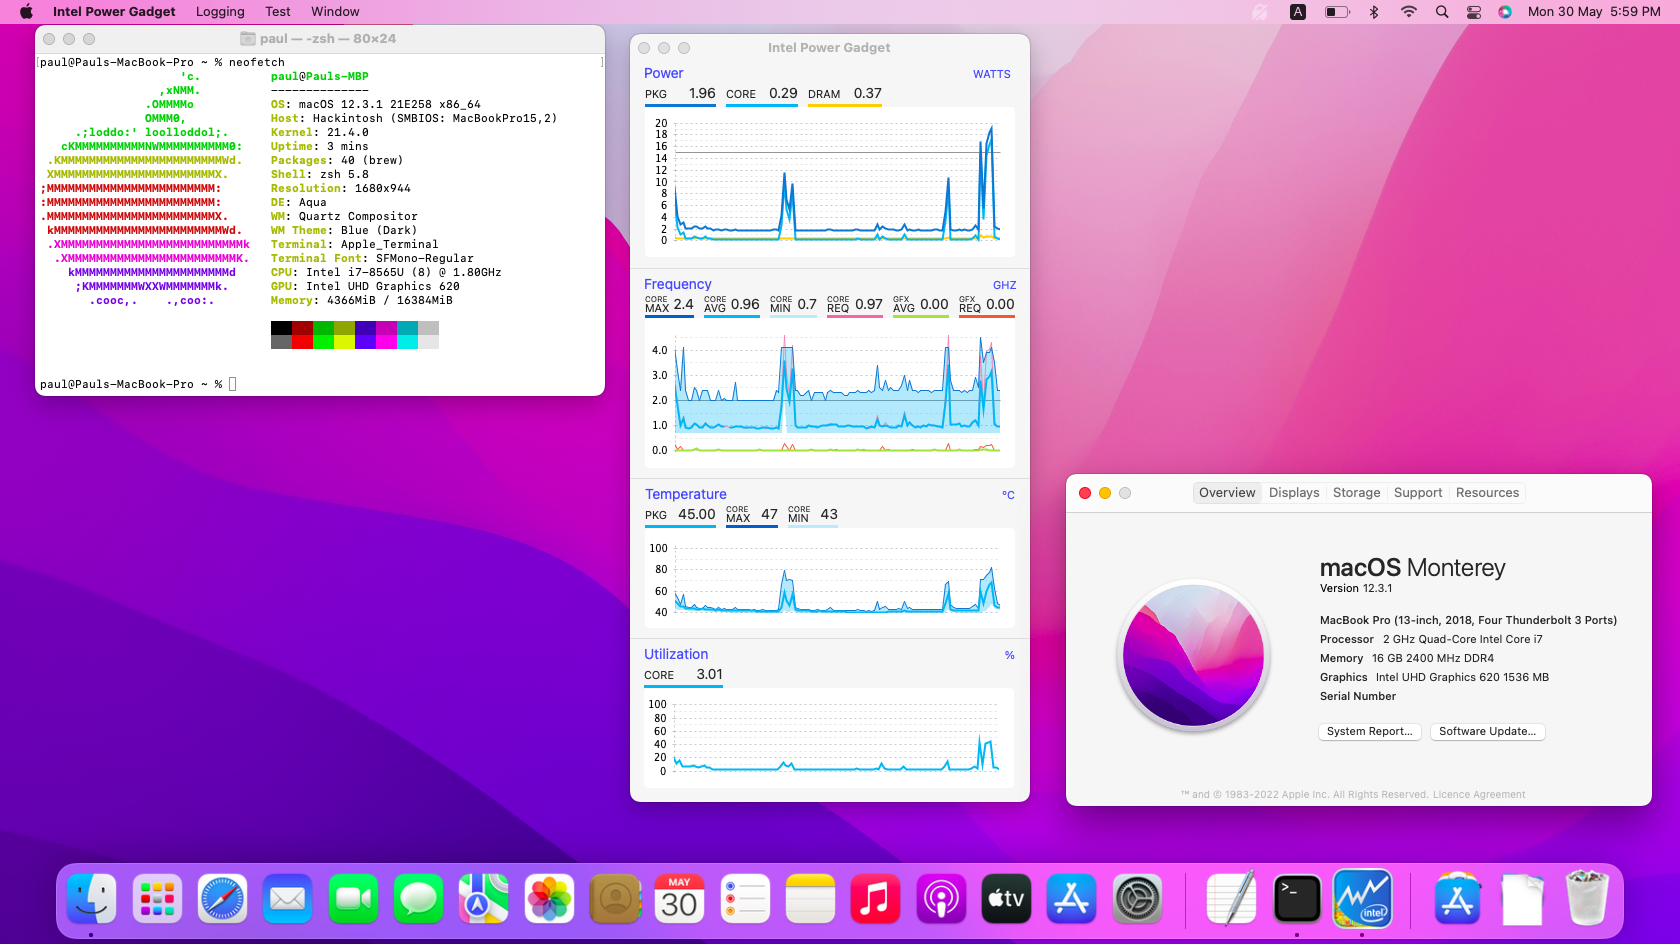Open Reminders from the dock
The image size is (1680, 944).
pyautogui.click(x=745, y=898)
